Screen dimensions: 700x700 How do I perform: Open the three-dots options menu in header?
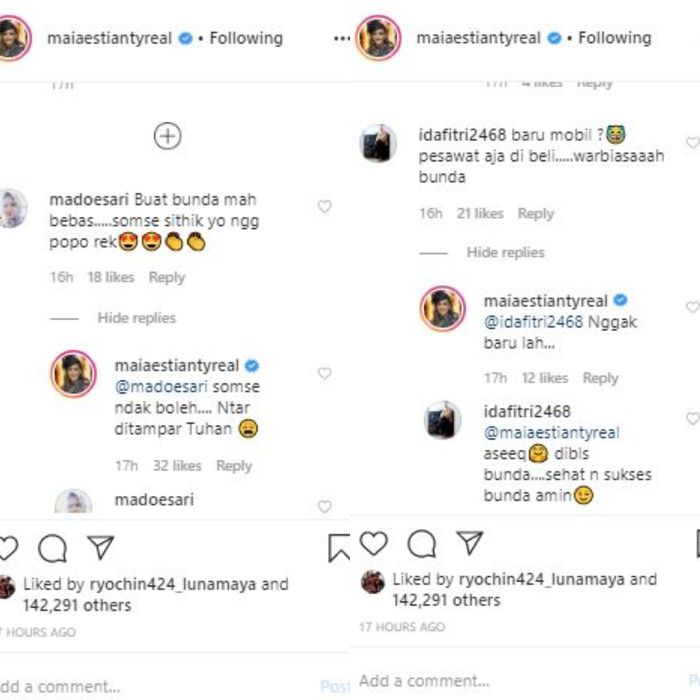click(x=342, y=39)
